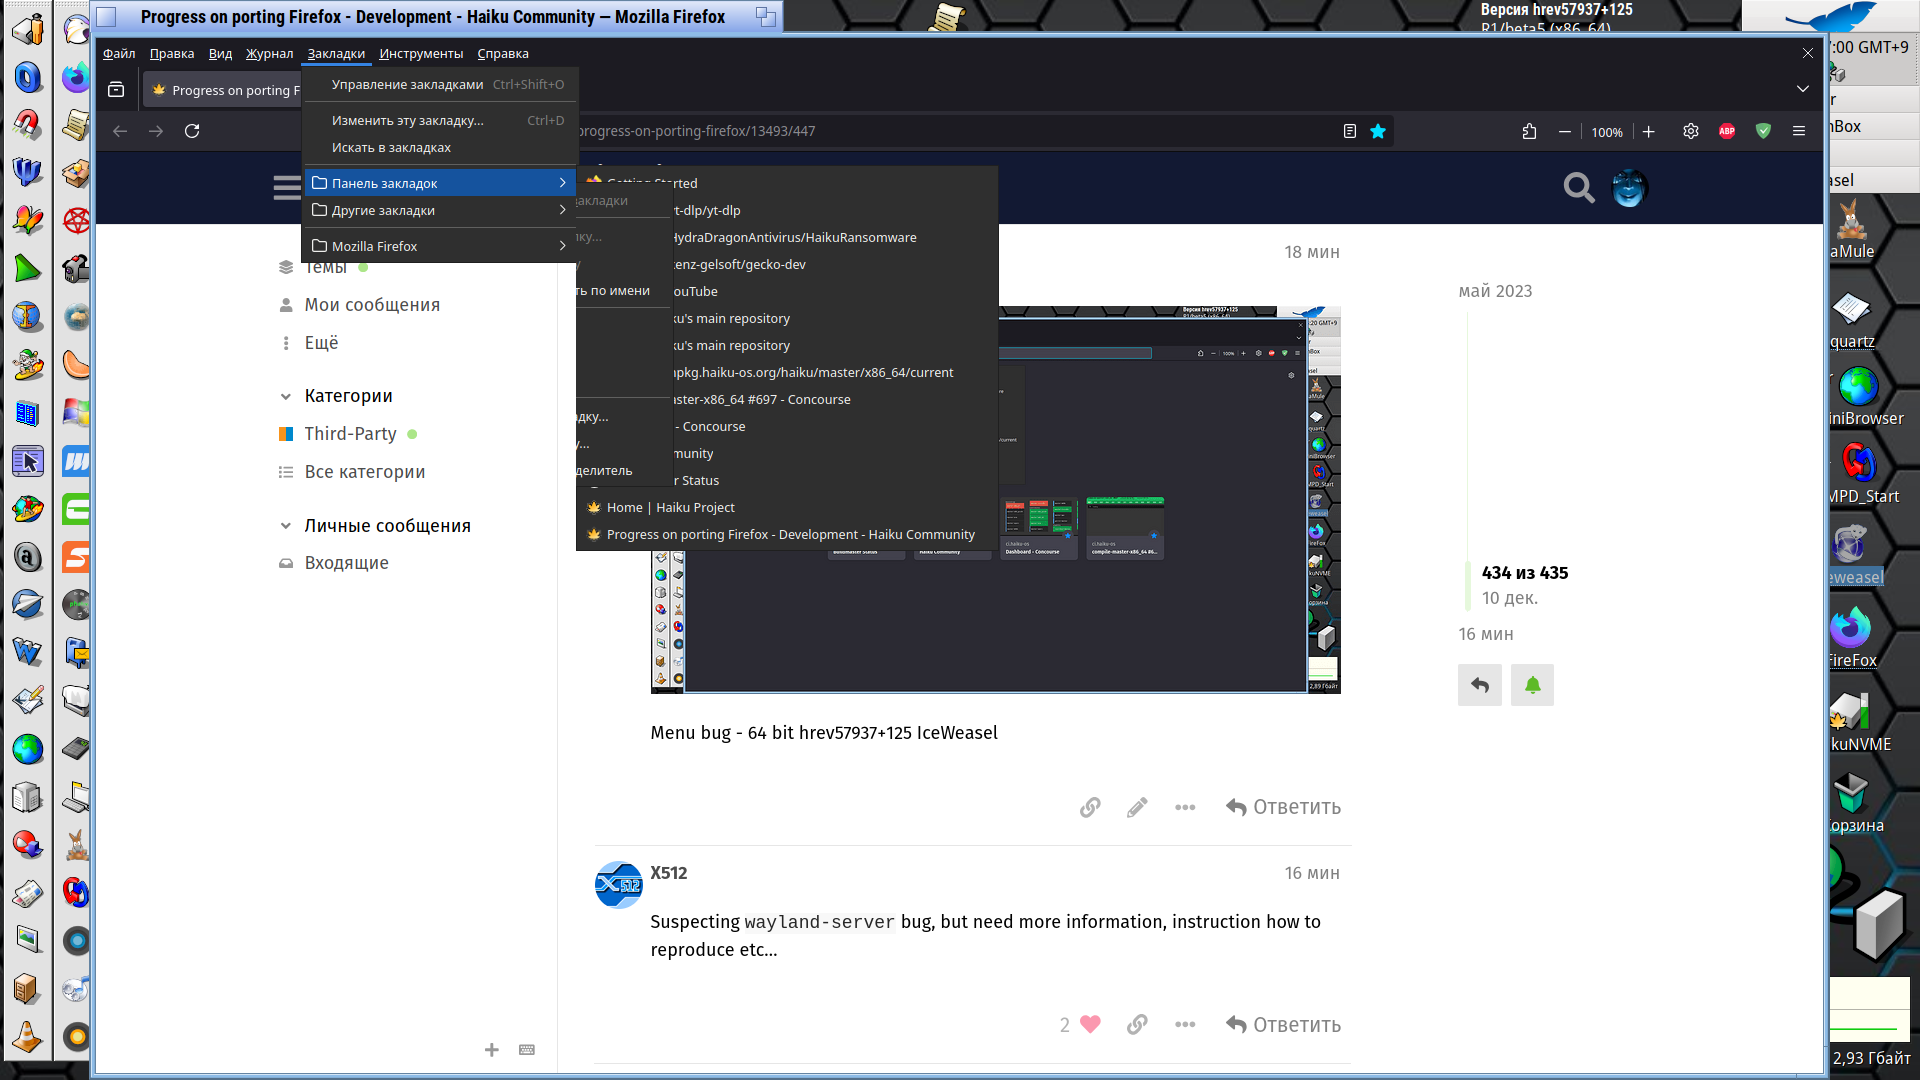Expand the Ещё sidebar menu
This screenshot has height=1080, width=1920.
pyautogui.click(x=321, y=343)
